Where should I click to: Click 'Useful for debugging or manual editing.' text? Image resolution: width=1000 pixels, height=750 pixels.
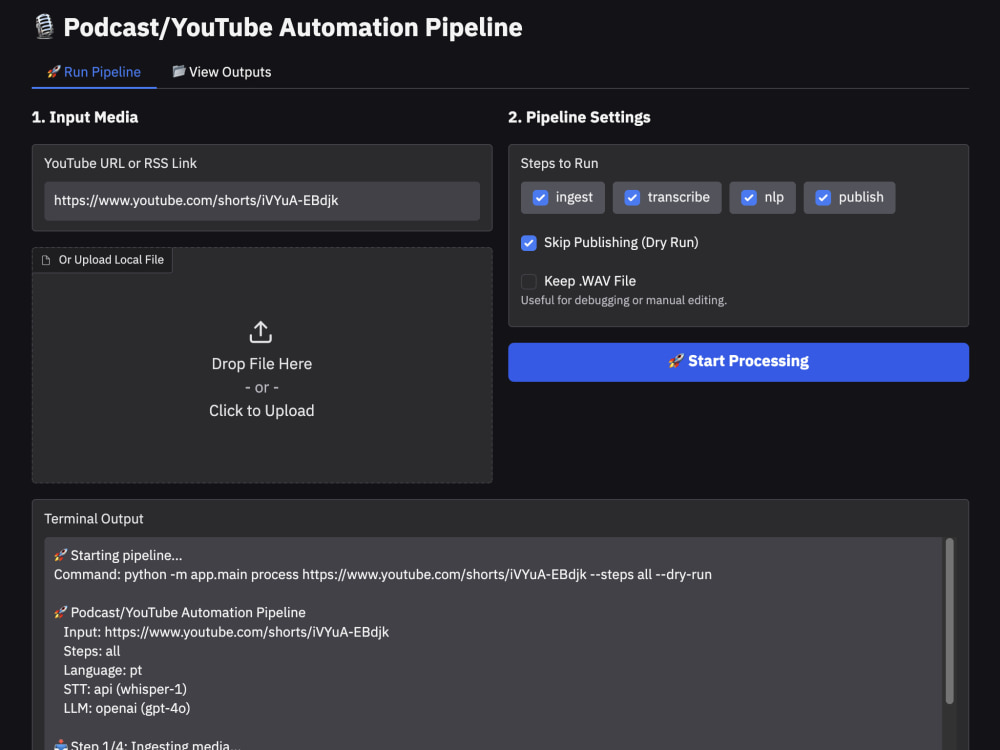point(624,300)
